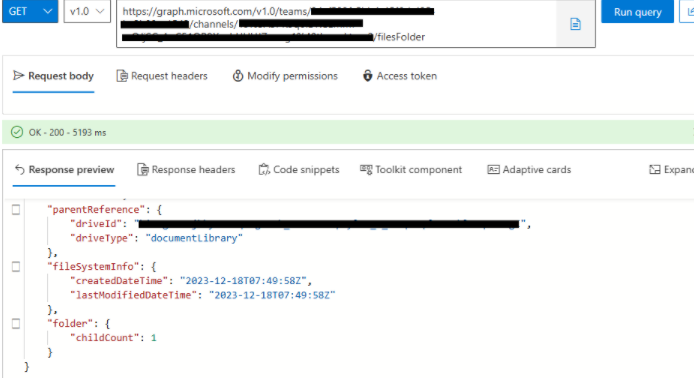Viewport: 694px width, 378px height.
Task: Open the Code snippets tab
Action: point(299,170)
